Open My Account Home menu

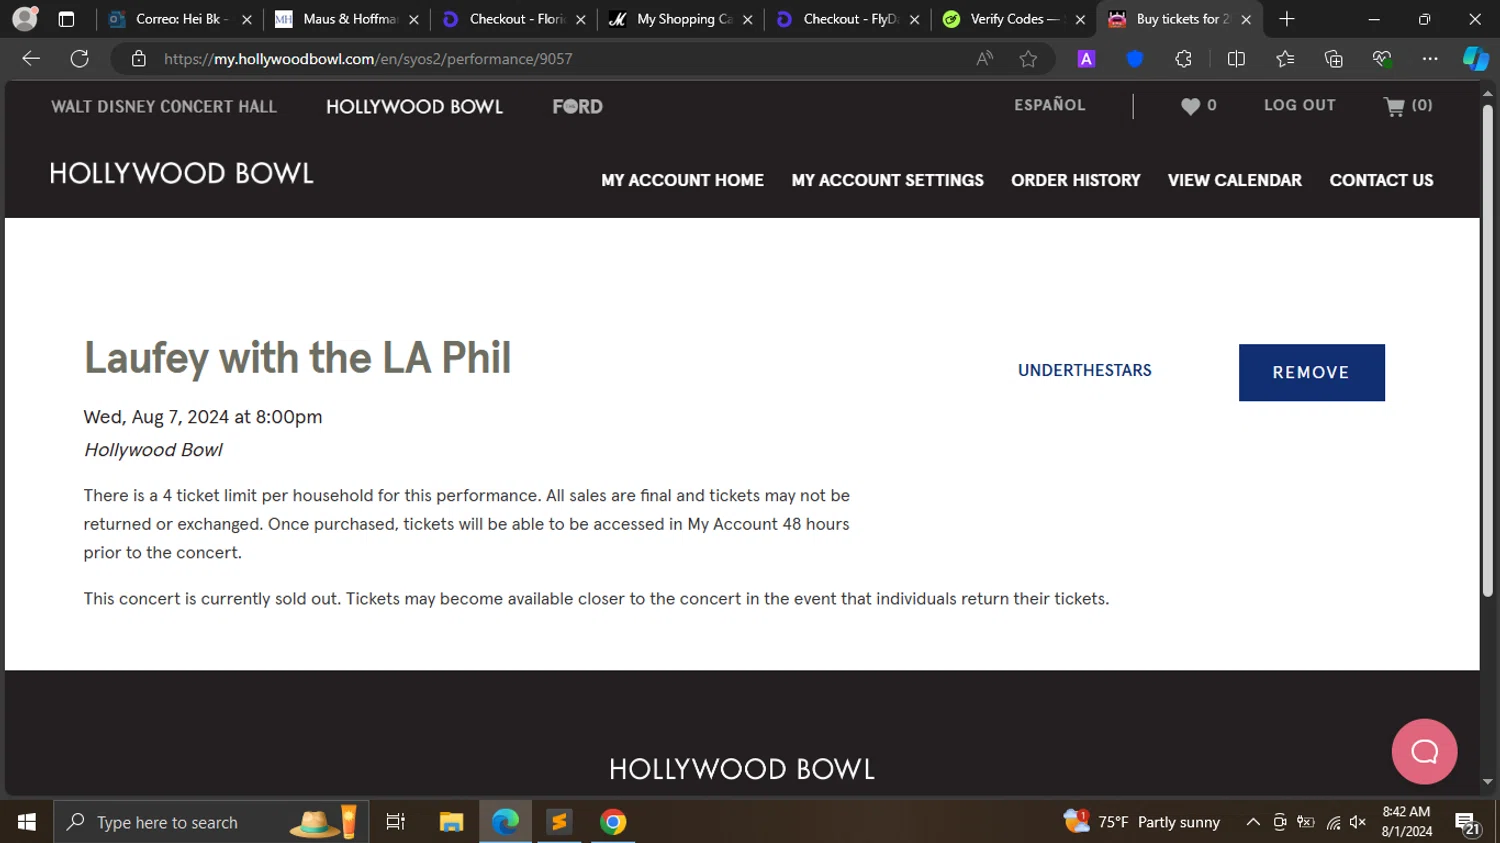682,180
